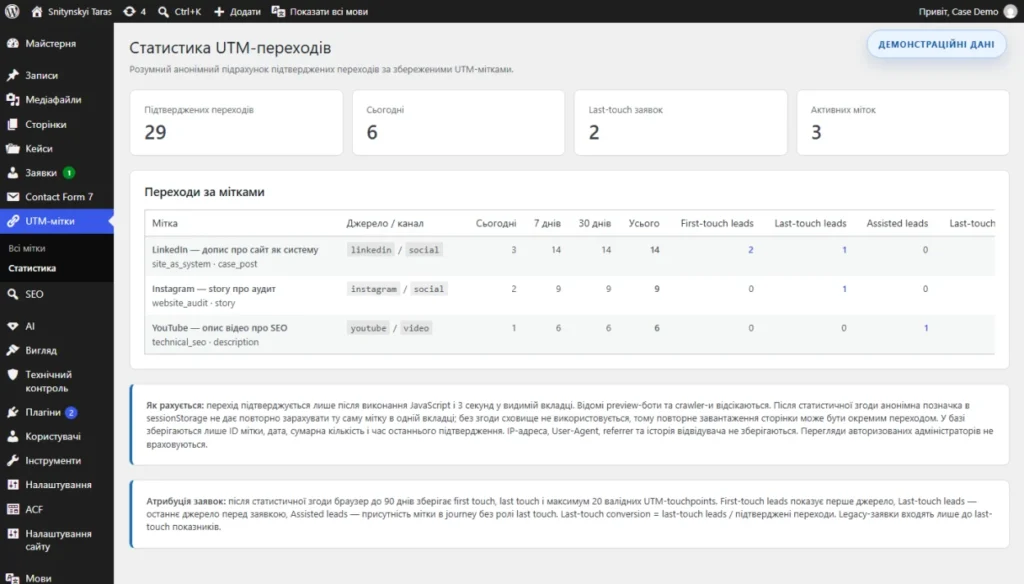Click the Технічний контроль shield icon
Screen dimensions: 1024x584
coord(12,374)
